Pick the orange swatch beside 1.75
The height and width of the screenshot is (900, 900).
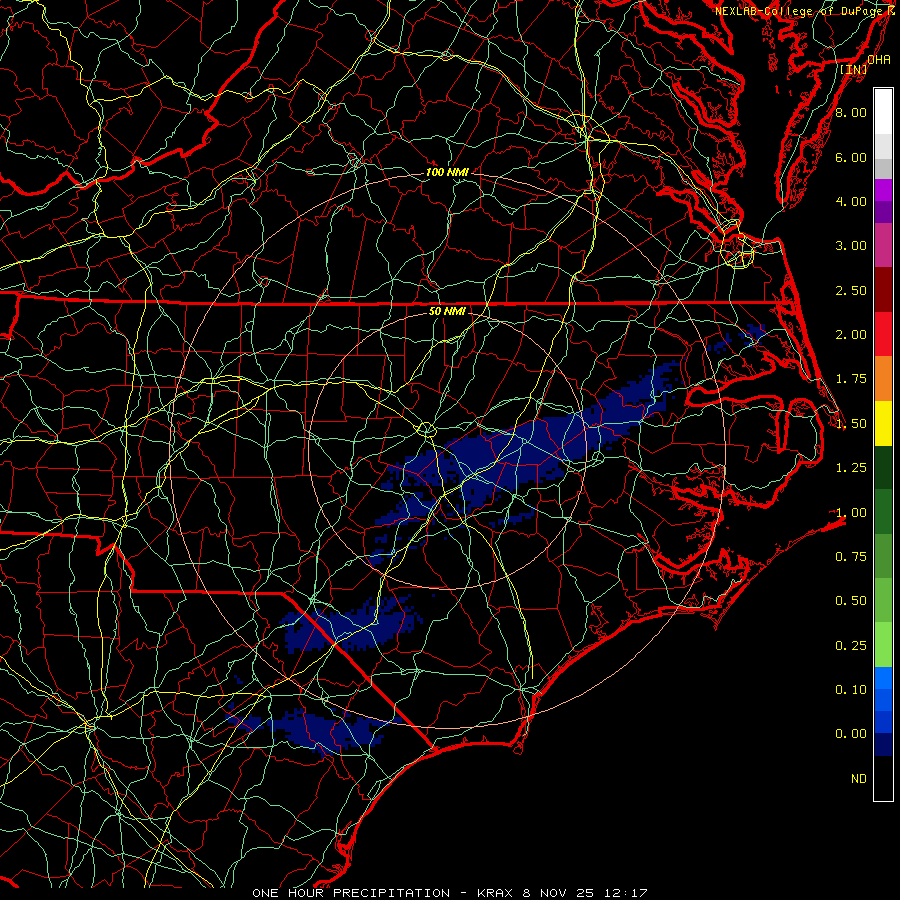coord(883,379)
